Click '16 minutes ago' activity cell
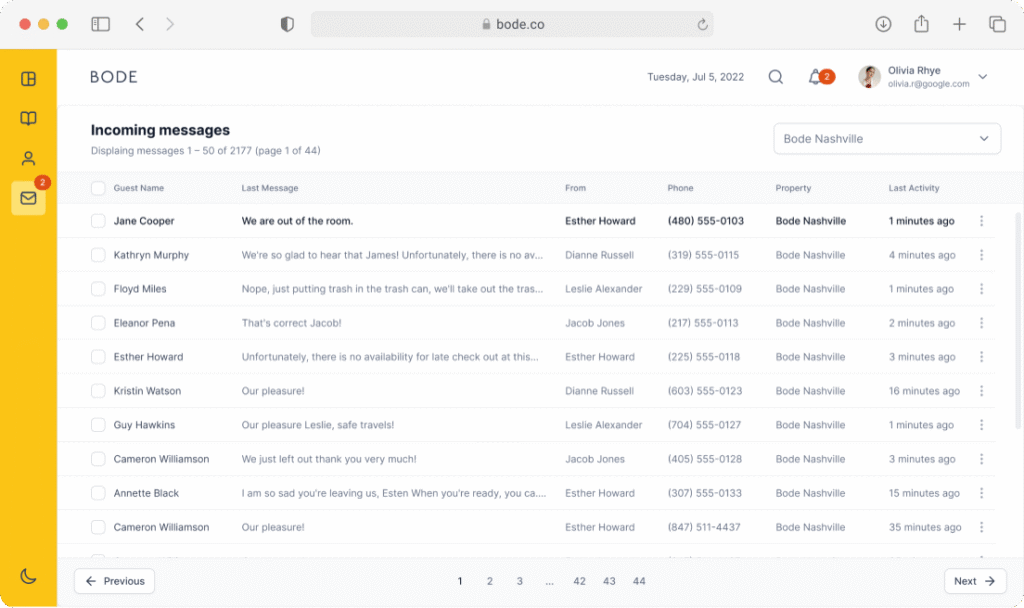Screen dimensions: 1024x608 point(924,391)
